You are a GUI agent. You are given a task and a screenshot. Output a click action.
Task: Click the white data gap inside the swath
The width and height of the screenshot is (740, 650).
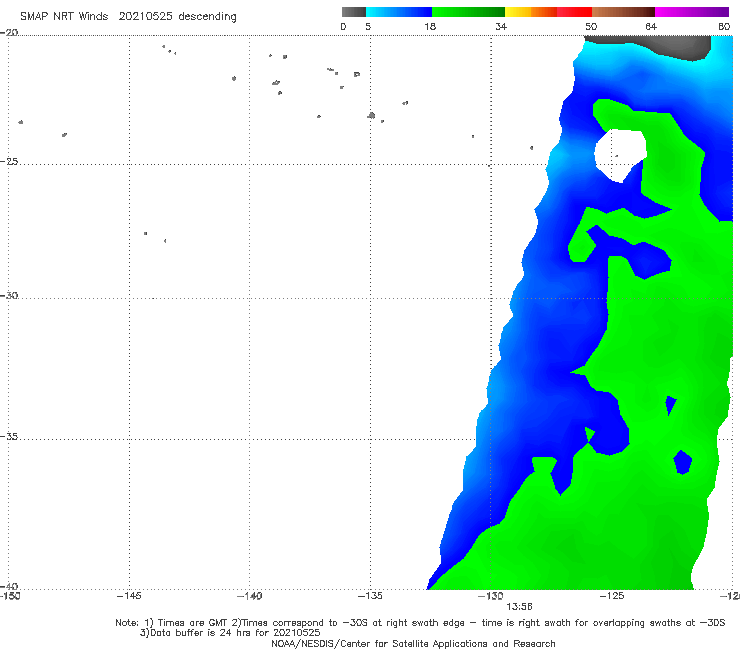[620, 154]
